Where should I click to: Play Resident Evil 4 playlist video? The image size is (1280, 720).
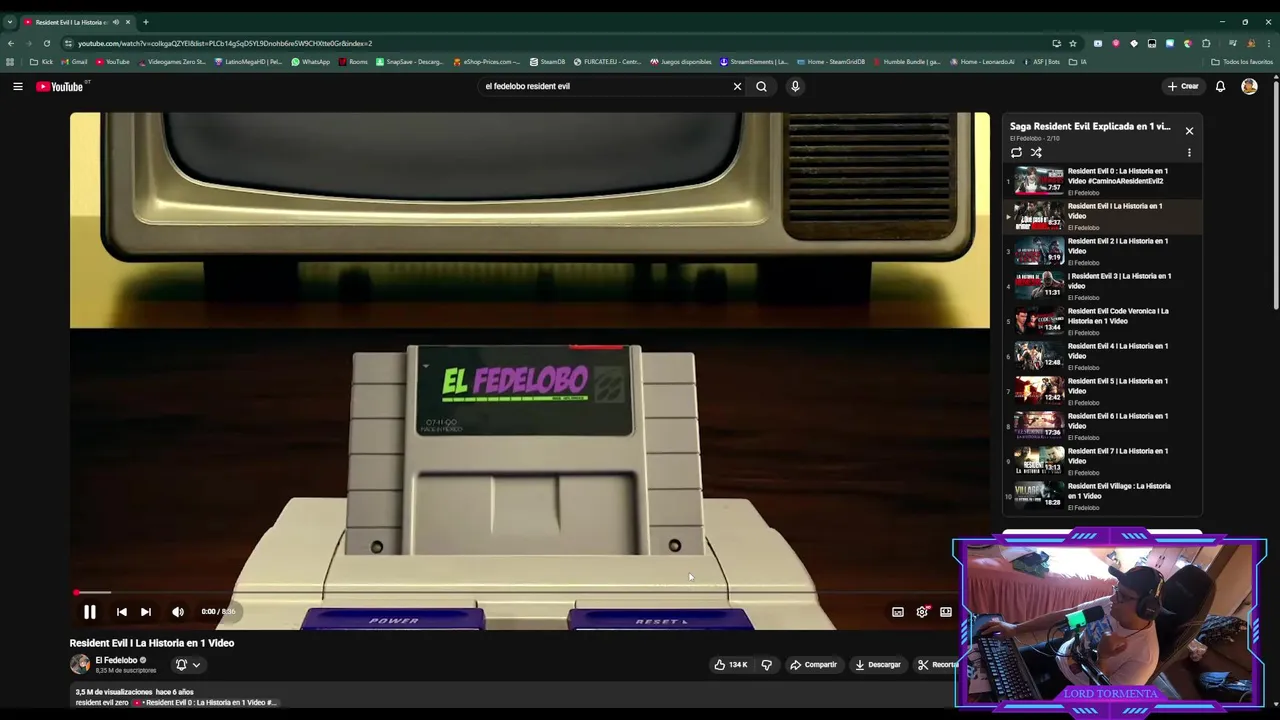click(1103, 356)
